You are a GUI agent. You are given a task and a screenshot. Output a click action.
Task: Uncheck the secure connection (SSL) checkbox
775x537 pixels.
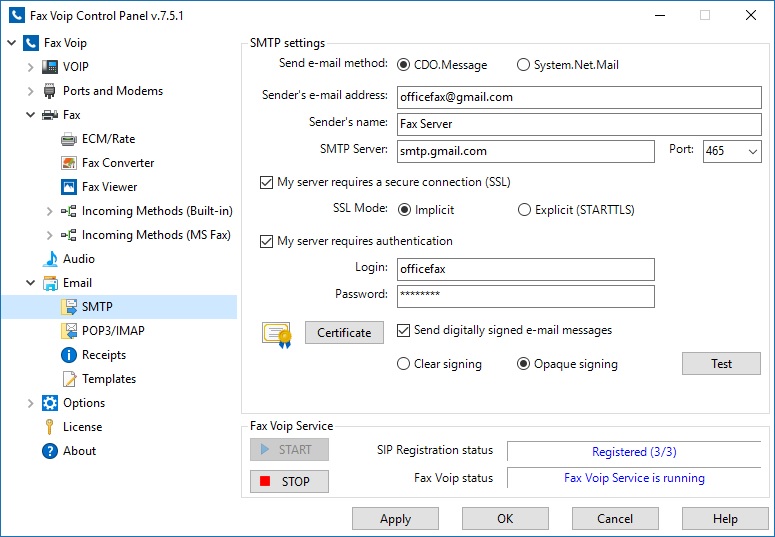point(266,183)
